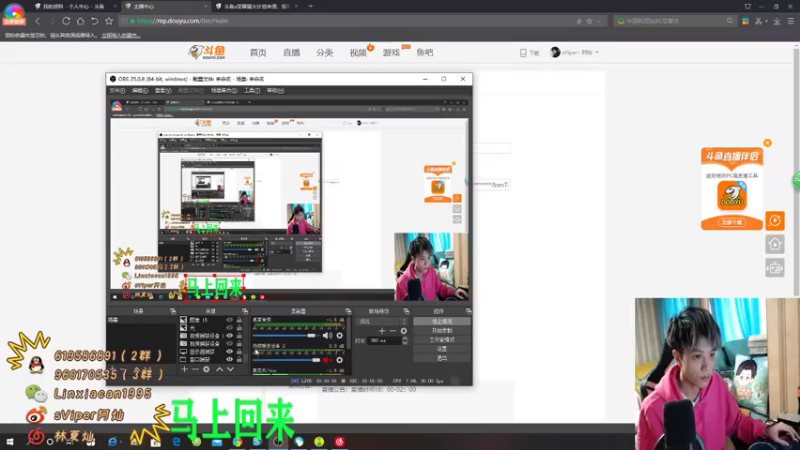Screen dimensions: 800x450
Task: Adjust the first mixer channel volume slider
Action: pyautogui.click(x=285, y=336)
